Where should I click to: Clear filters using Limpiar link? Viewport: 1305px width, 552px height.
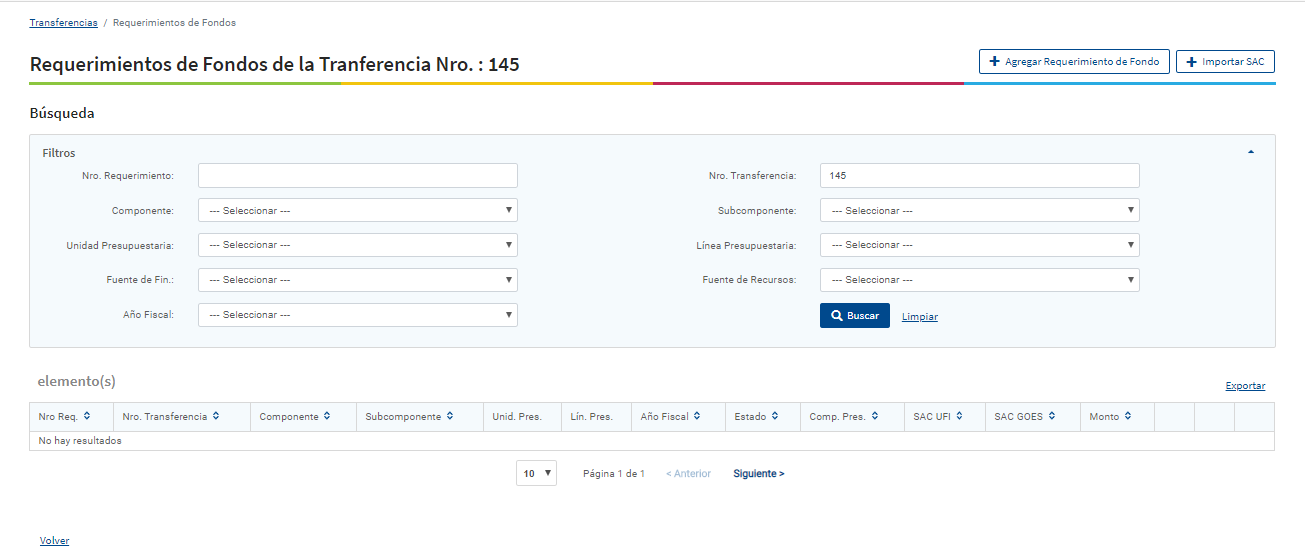click(919, 317)
